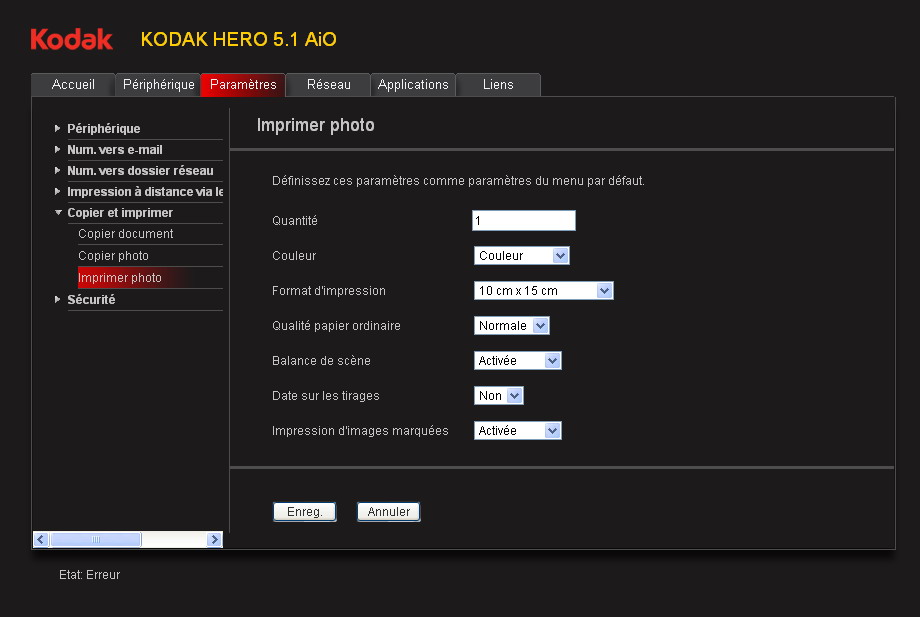Screen dimensions: 920x617
Task: Collapse the Copier et imprimer section
Action: pyautogui.click(x=119, y=213)
